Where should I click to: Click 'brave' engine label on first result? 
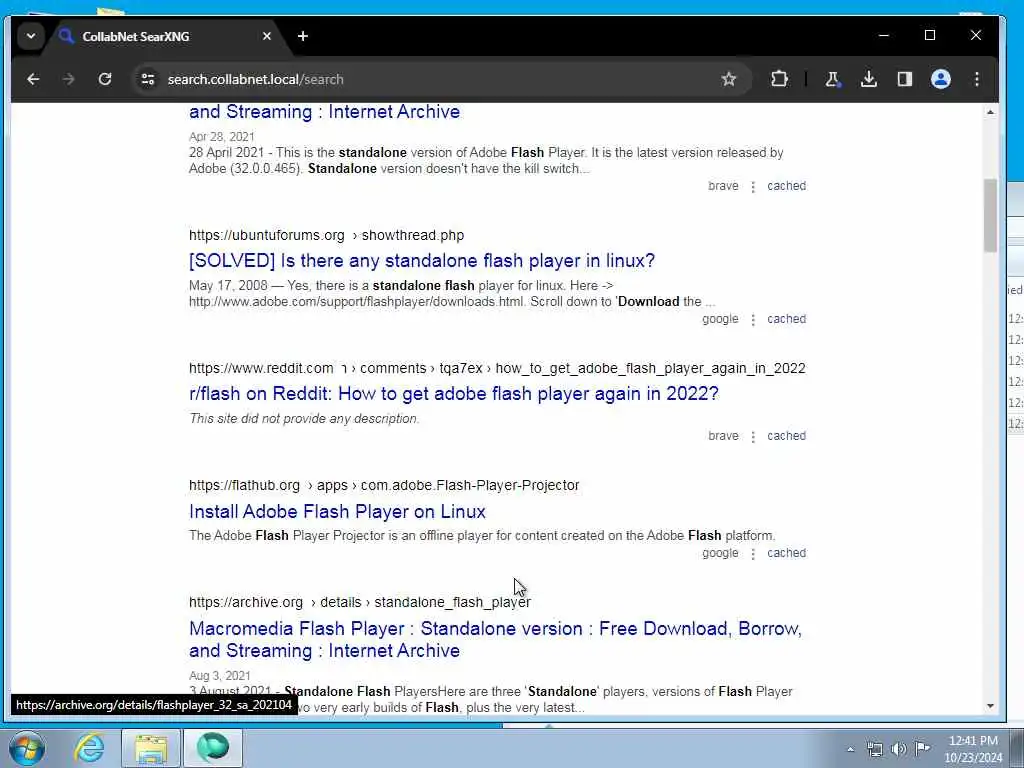coord(723,185)
